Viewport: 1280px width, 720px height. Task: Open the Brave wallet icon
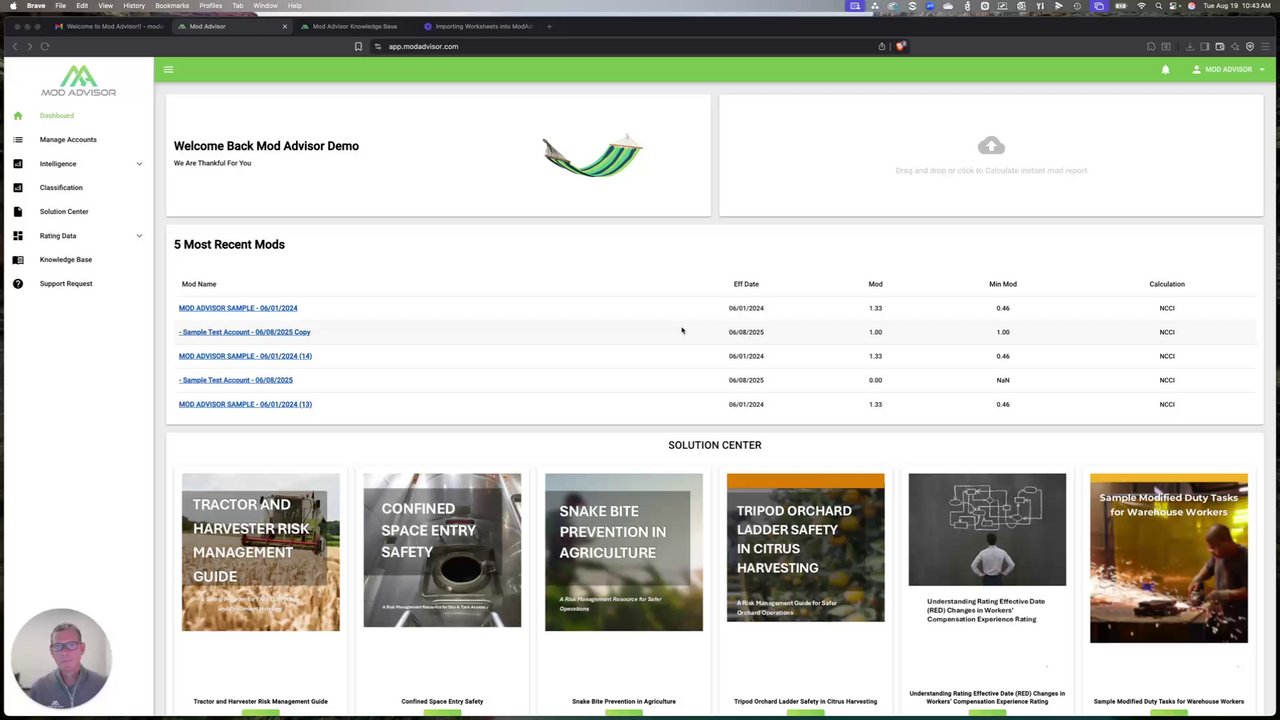coord(1220,46)
